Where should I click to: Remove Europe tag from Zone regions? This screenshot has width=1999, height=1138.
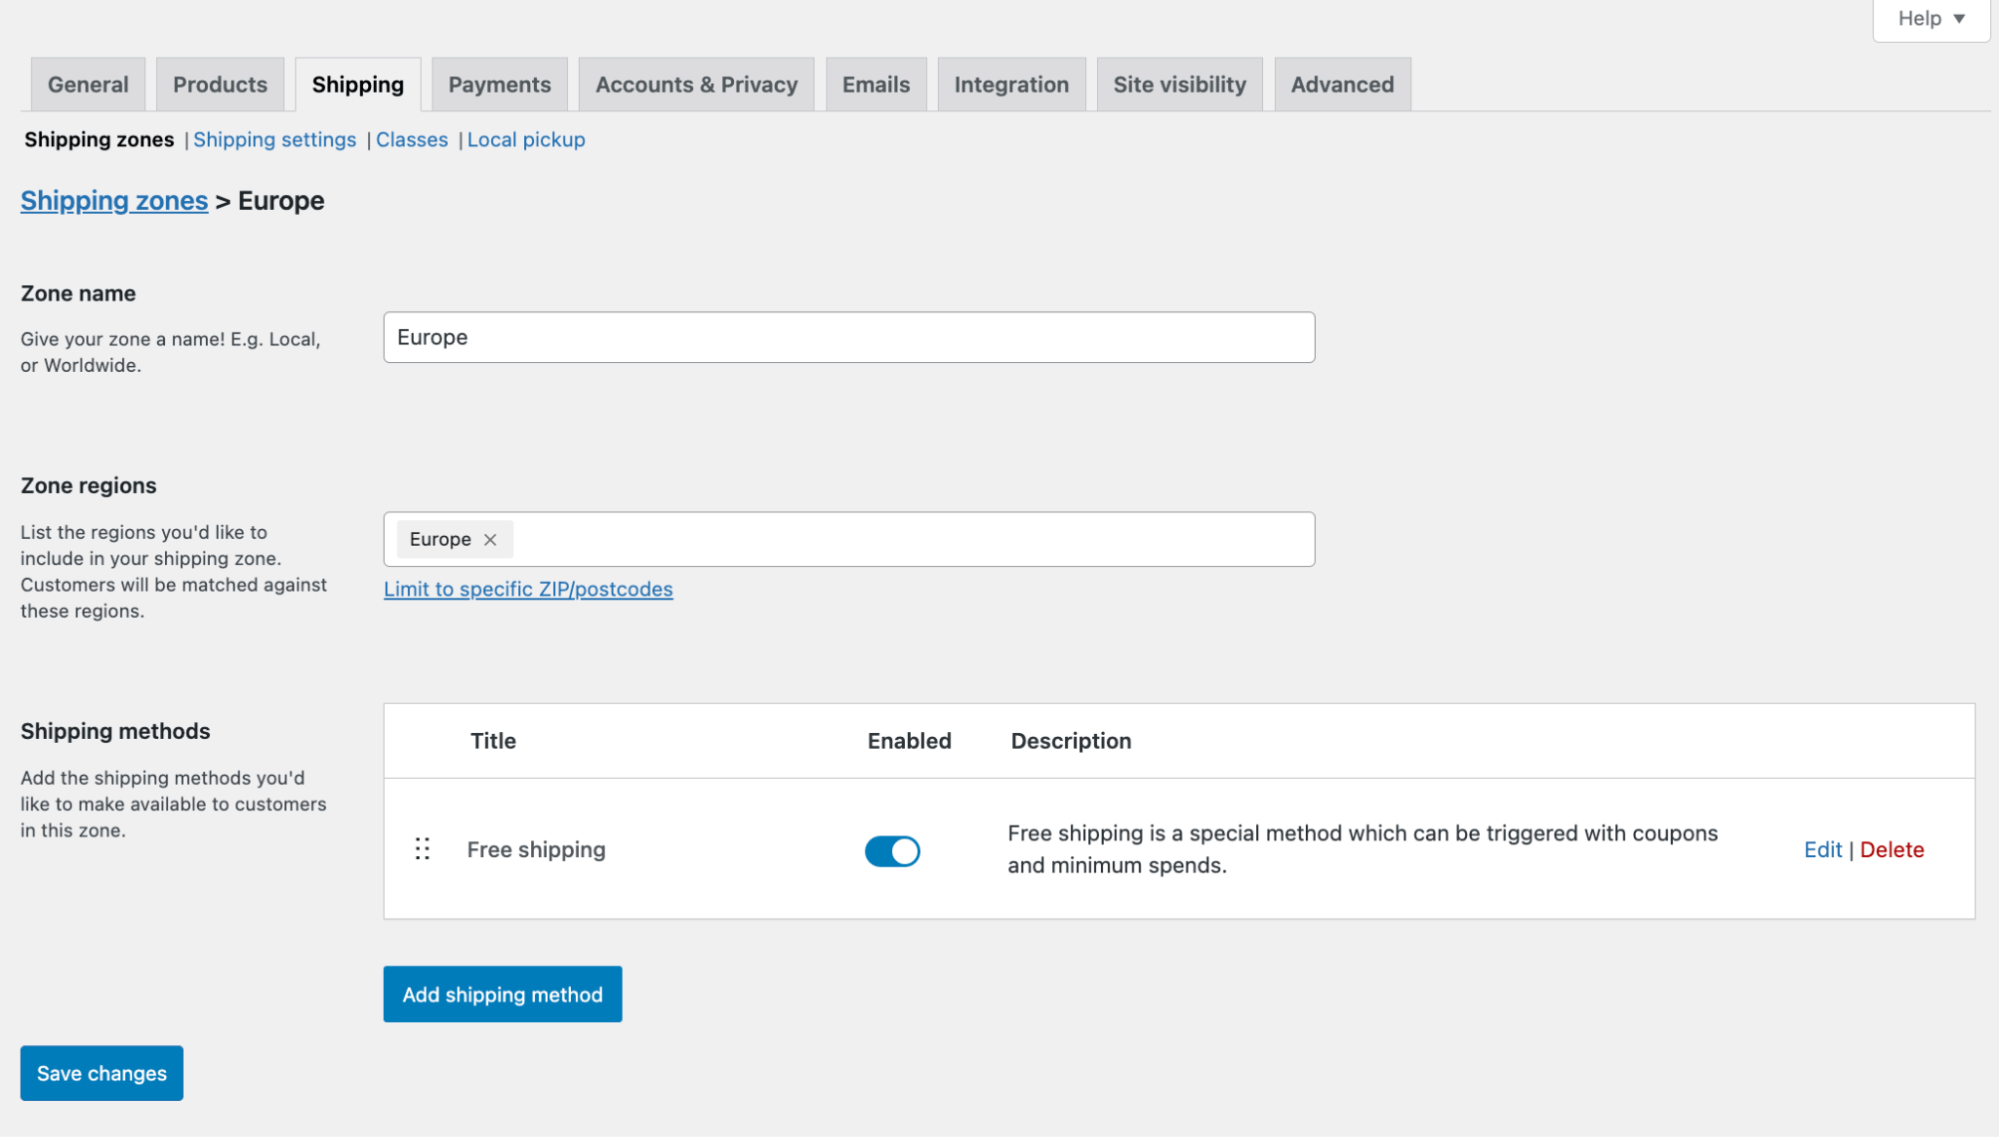tap(492, 538)
